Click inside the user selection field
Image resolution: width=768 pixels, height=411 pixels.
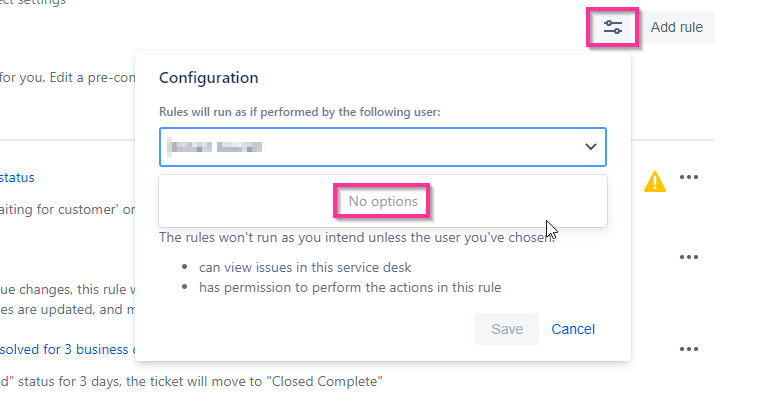383,147
